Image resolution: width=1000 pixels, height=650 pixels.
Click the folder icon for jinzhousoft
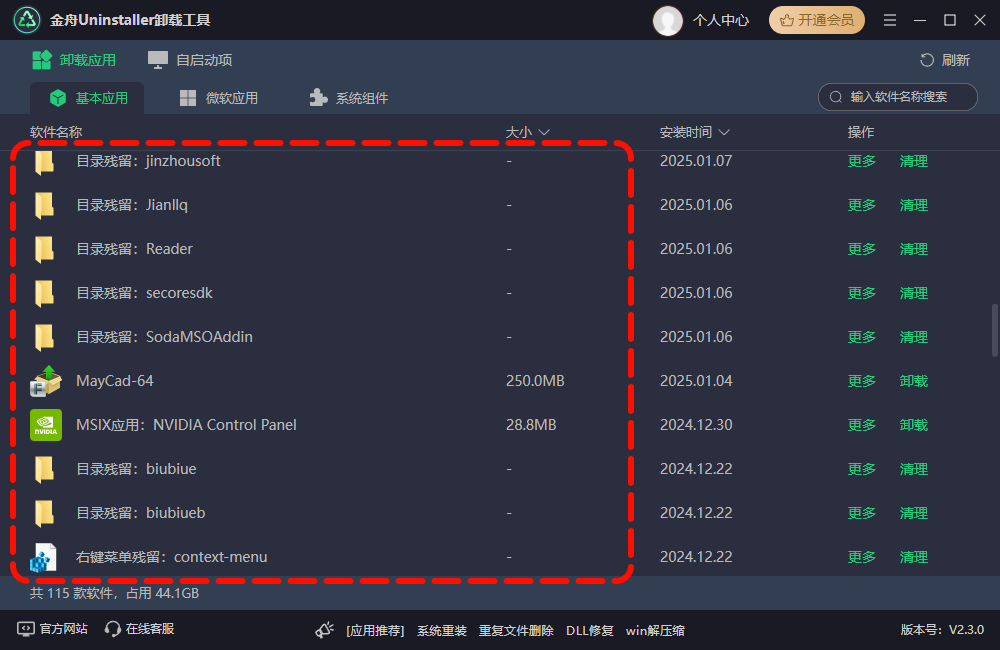coord(45,162)
